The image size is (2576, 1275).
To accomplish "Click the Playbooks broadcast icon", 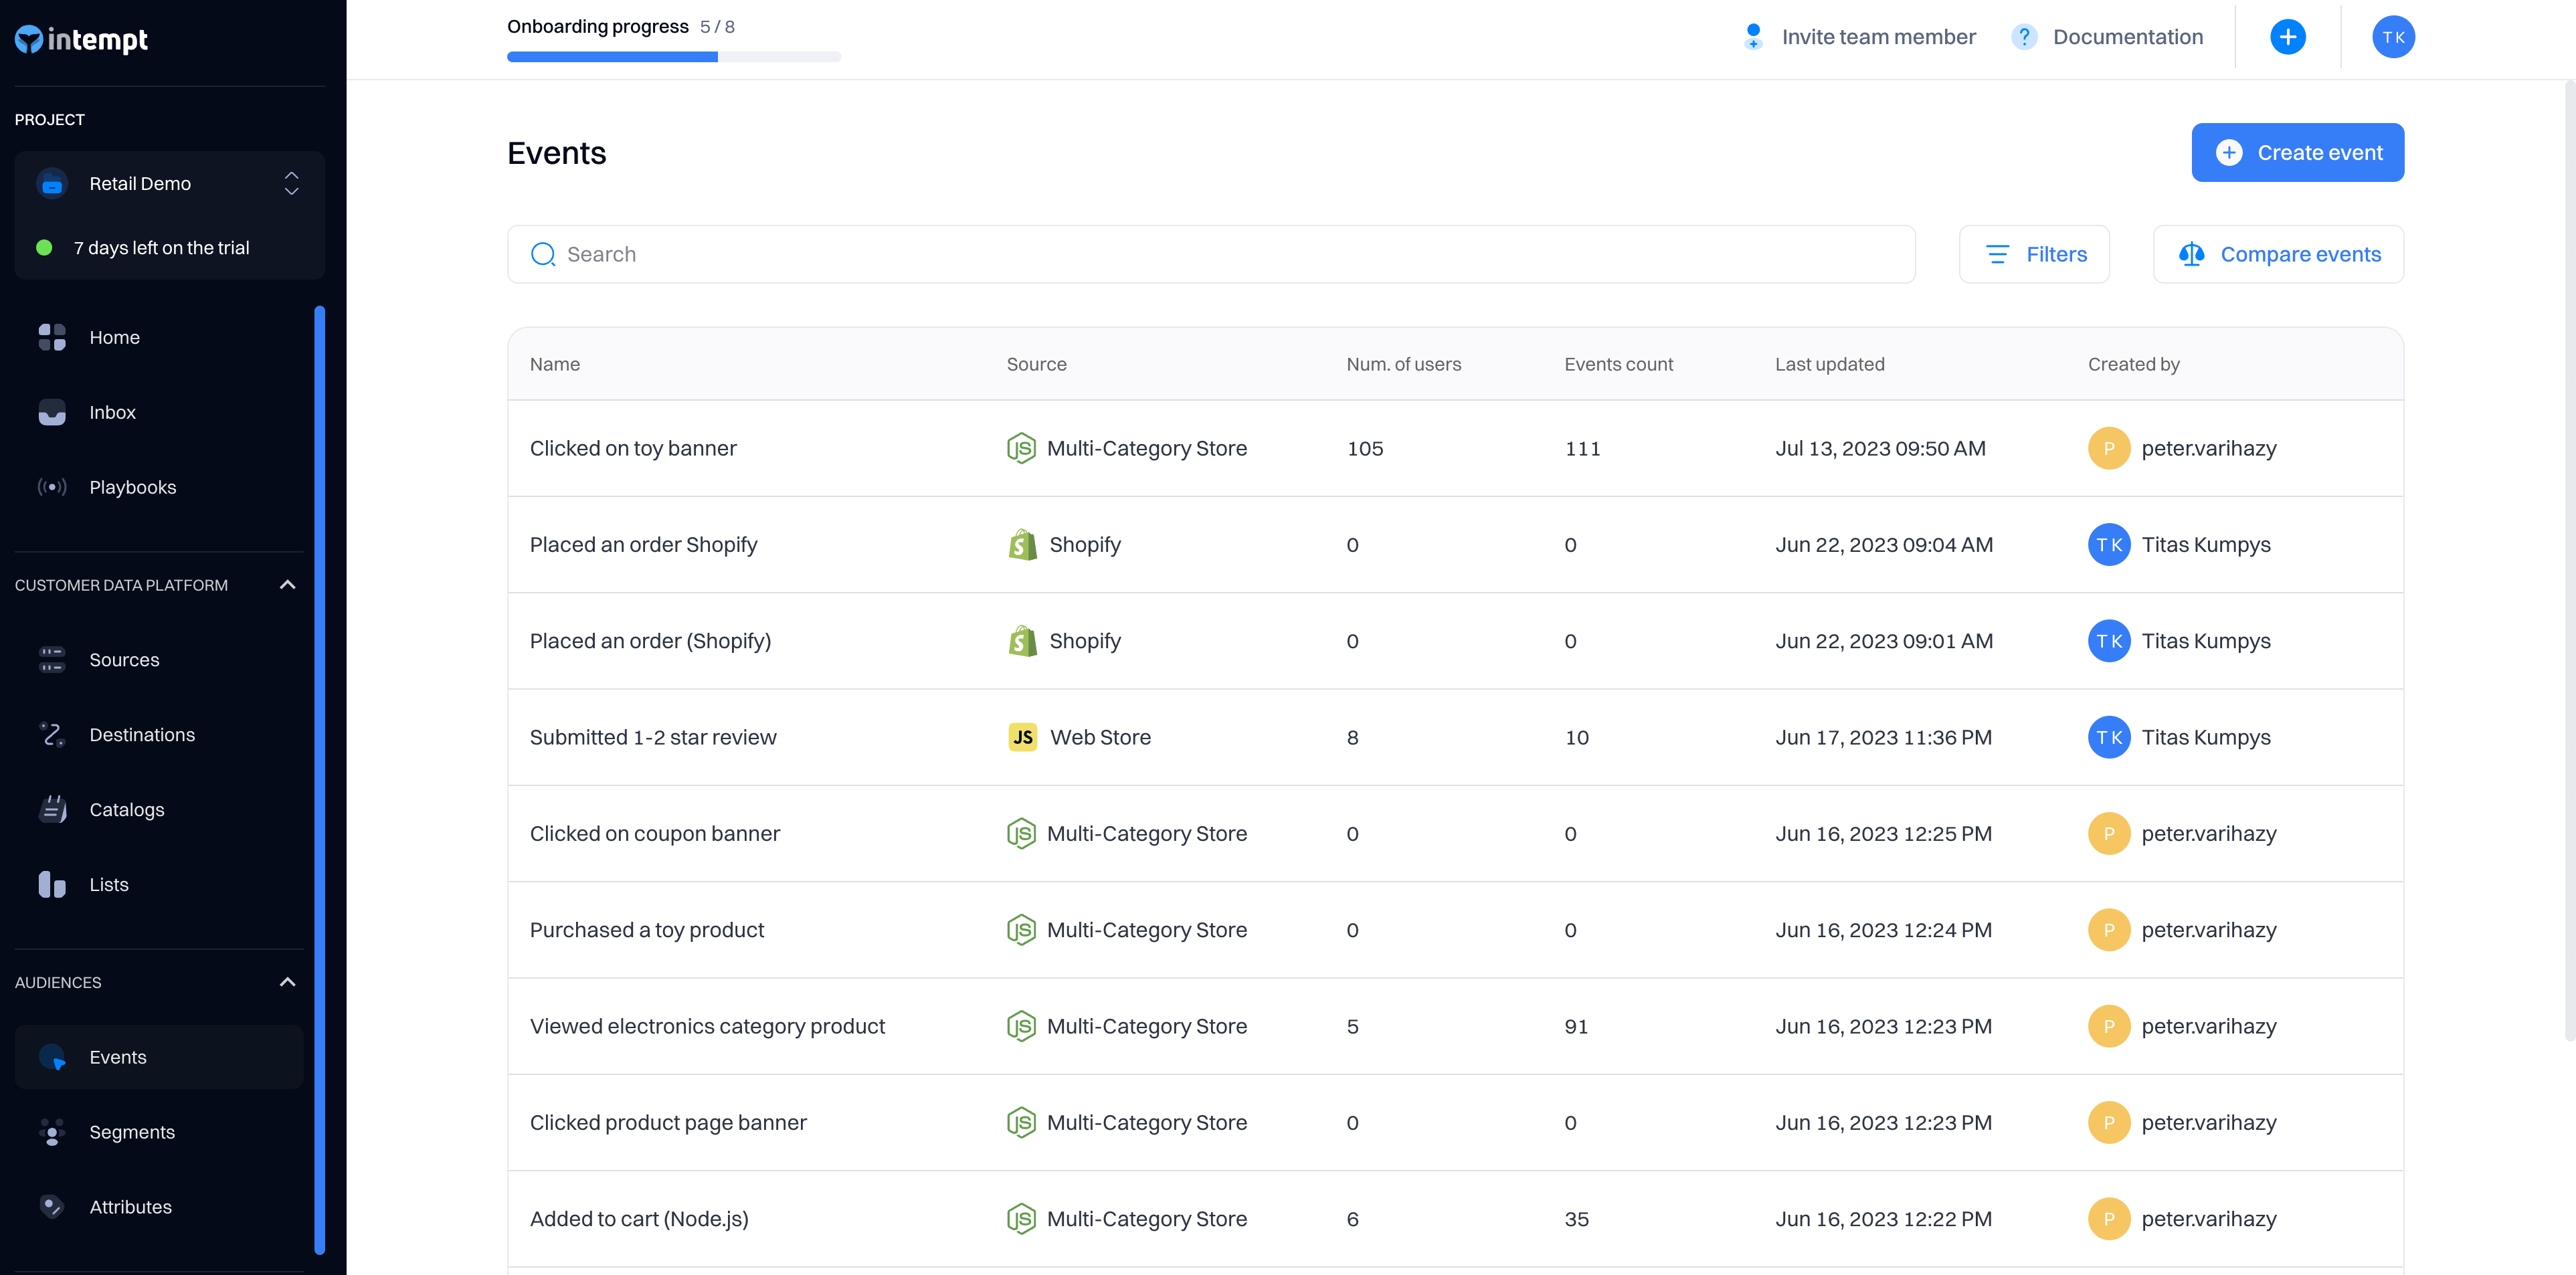I will click(52, 487).
